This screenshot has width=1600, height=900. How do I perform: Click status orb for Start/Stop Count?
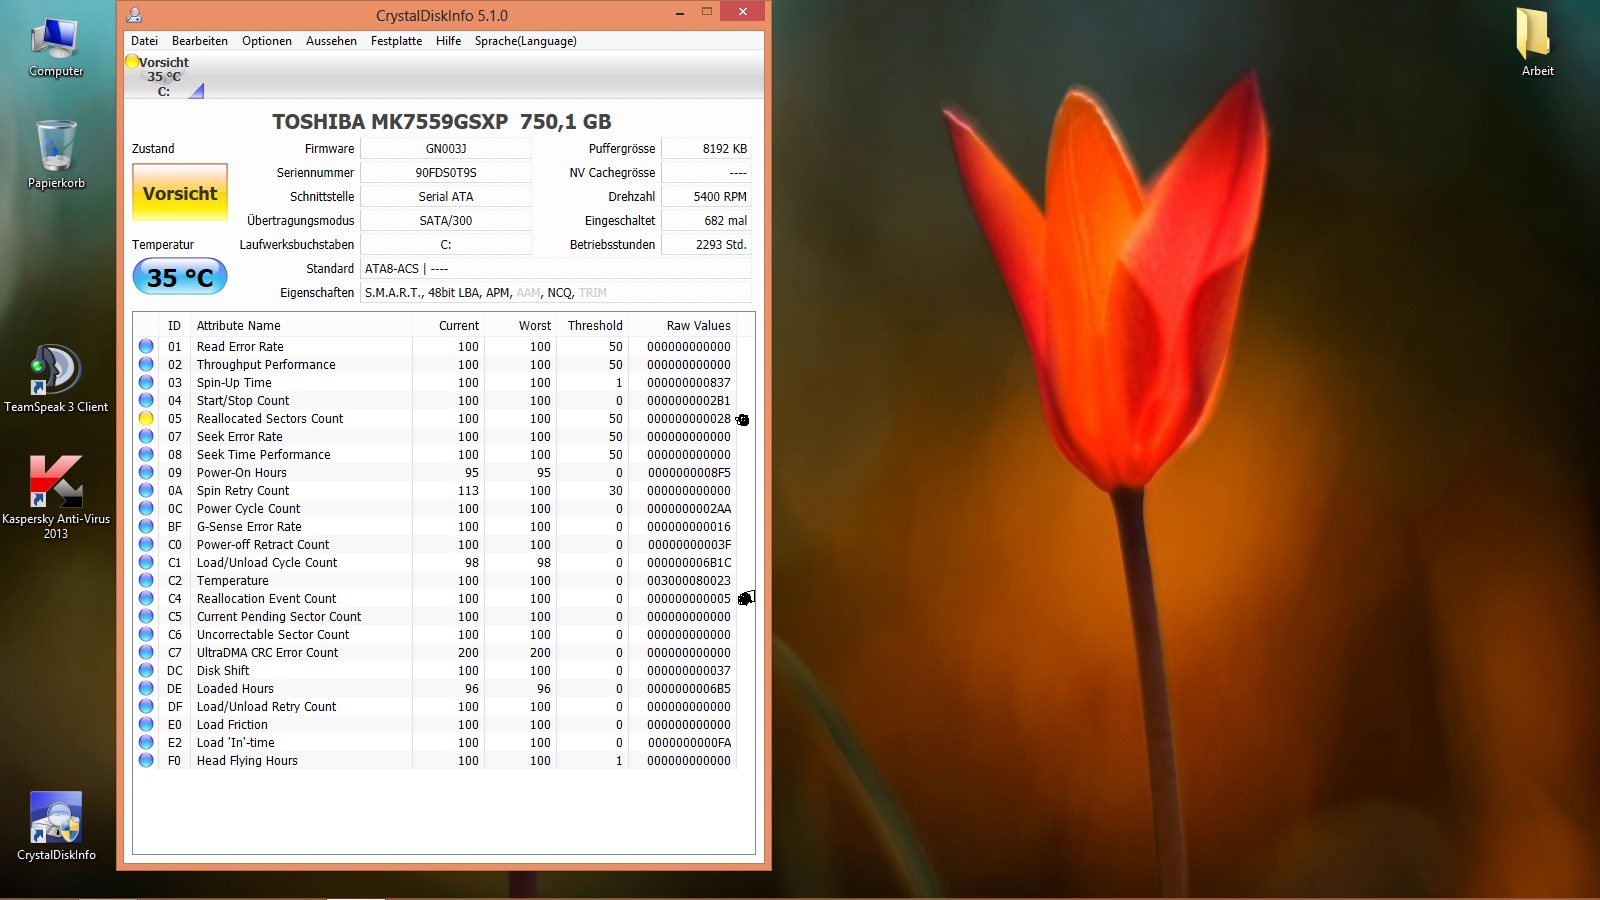146,401
